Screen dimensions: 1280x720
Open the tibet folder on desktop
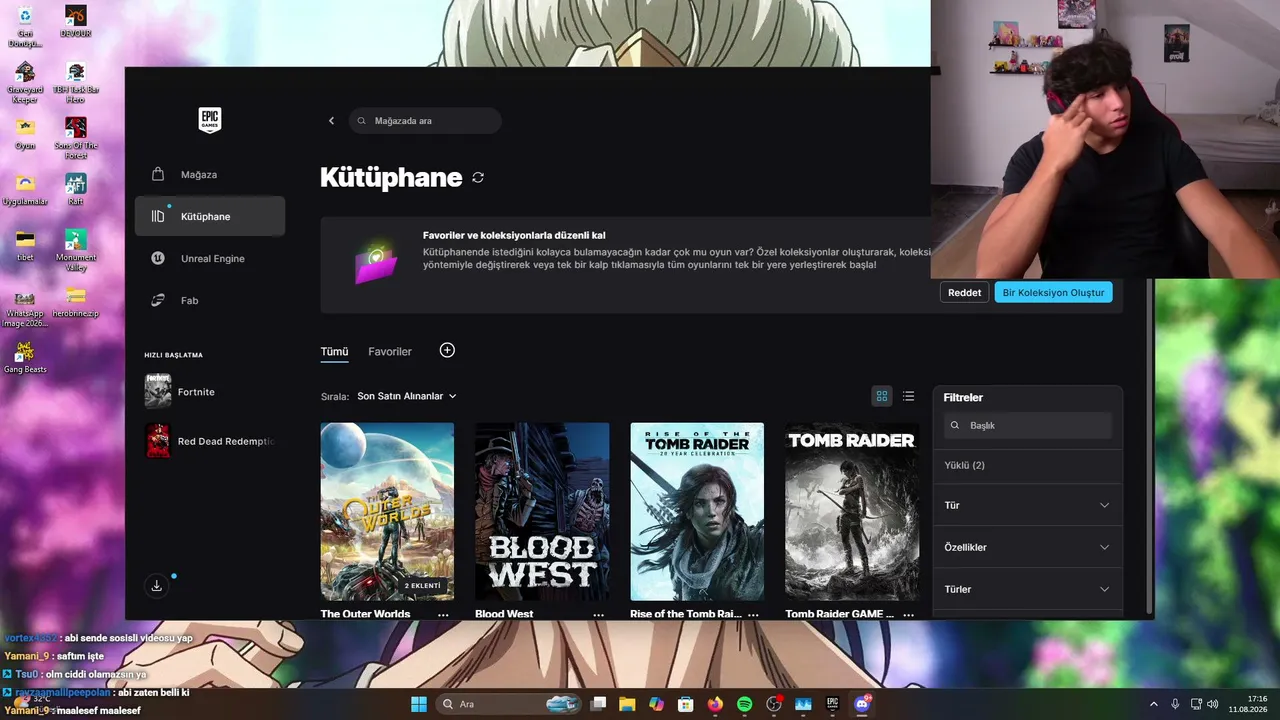point(25,245)
